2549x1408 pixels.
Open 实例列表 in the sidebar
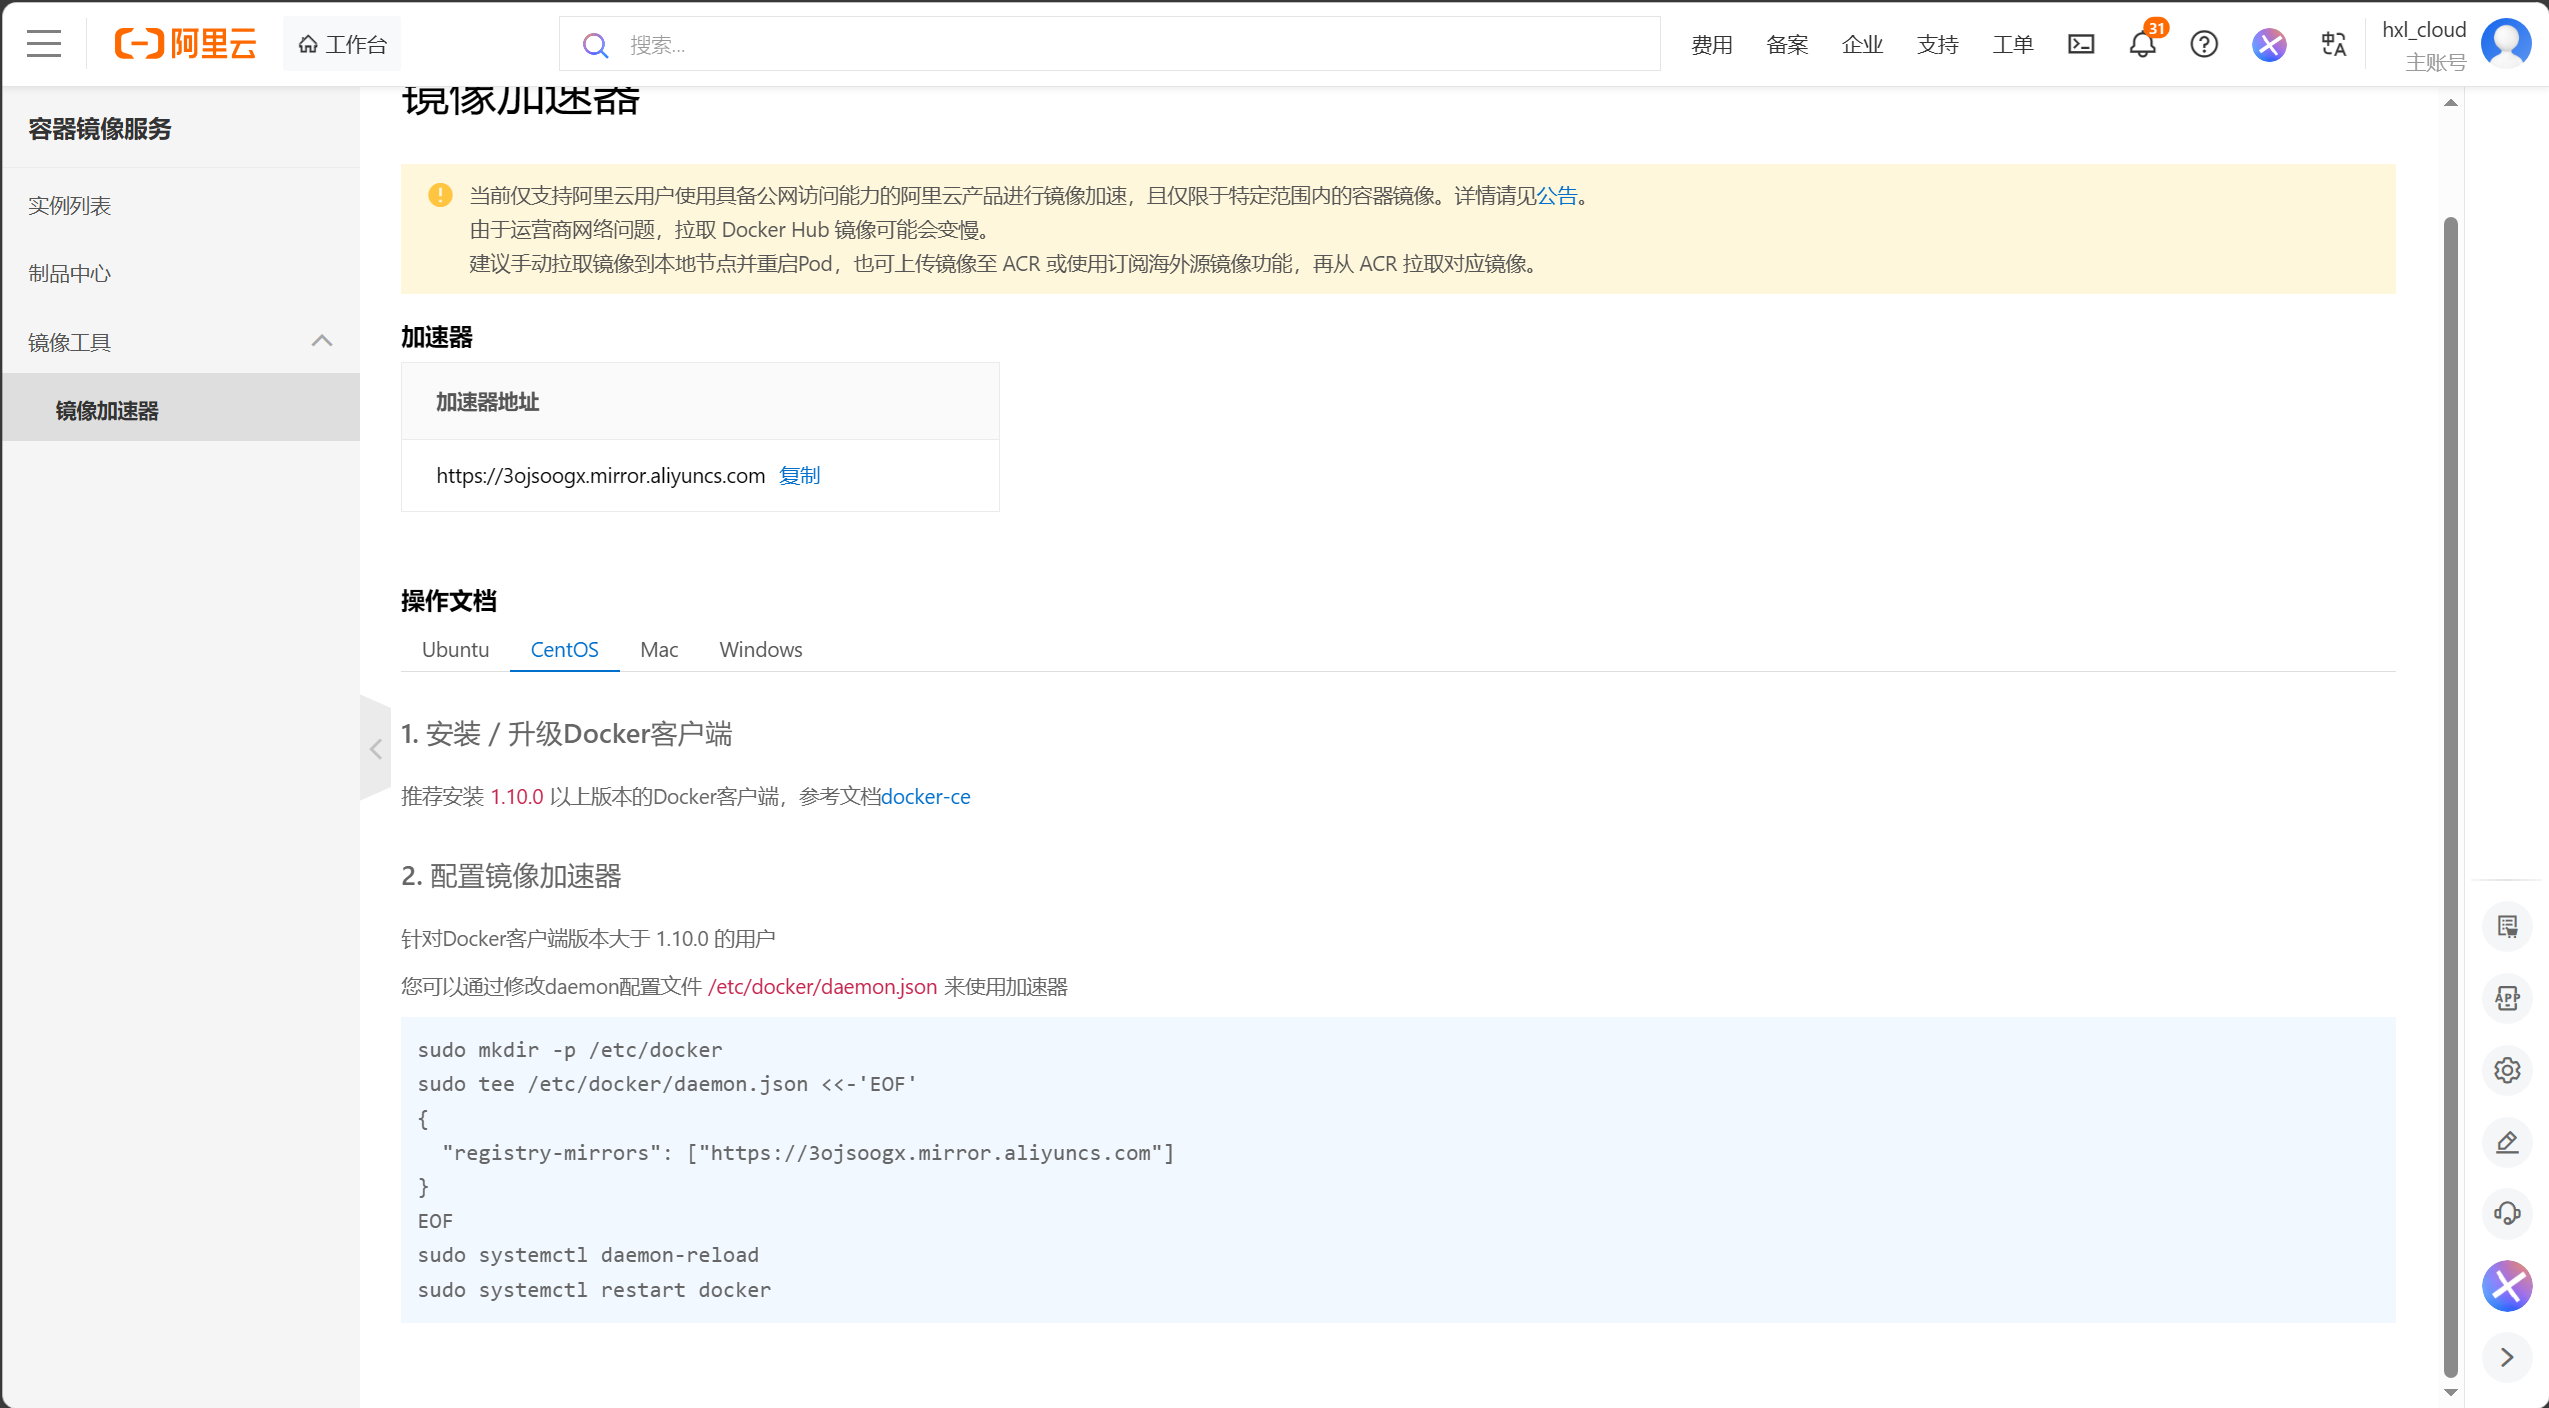pyautogui.click(x=69, y=206)
